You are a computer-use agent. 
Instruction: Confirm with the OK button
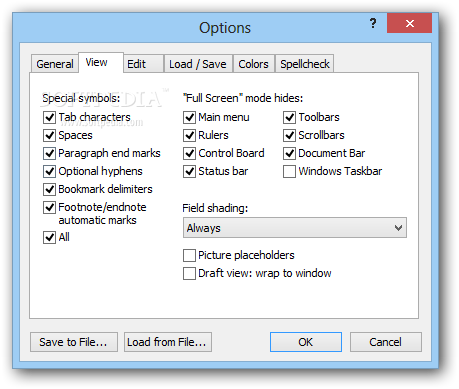coord(306,342)
